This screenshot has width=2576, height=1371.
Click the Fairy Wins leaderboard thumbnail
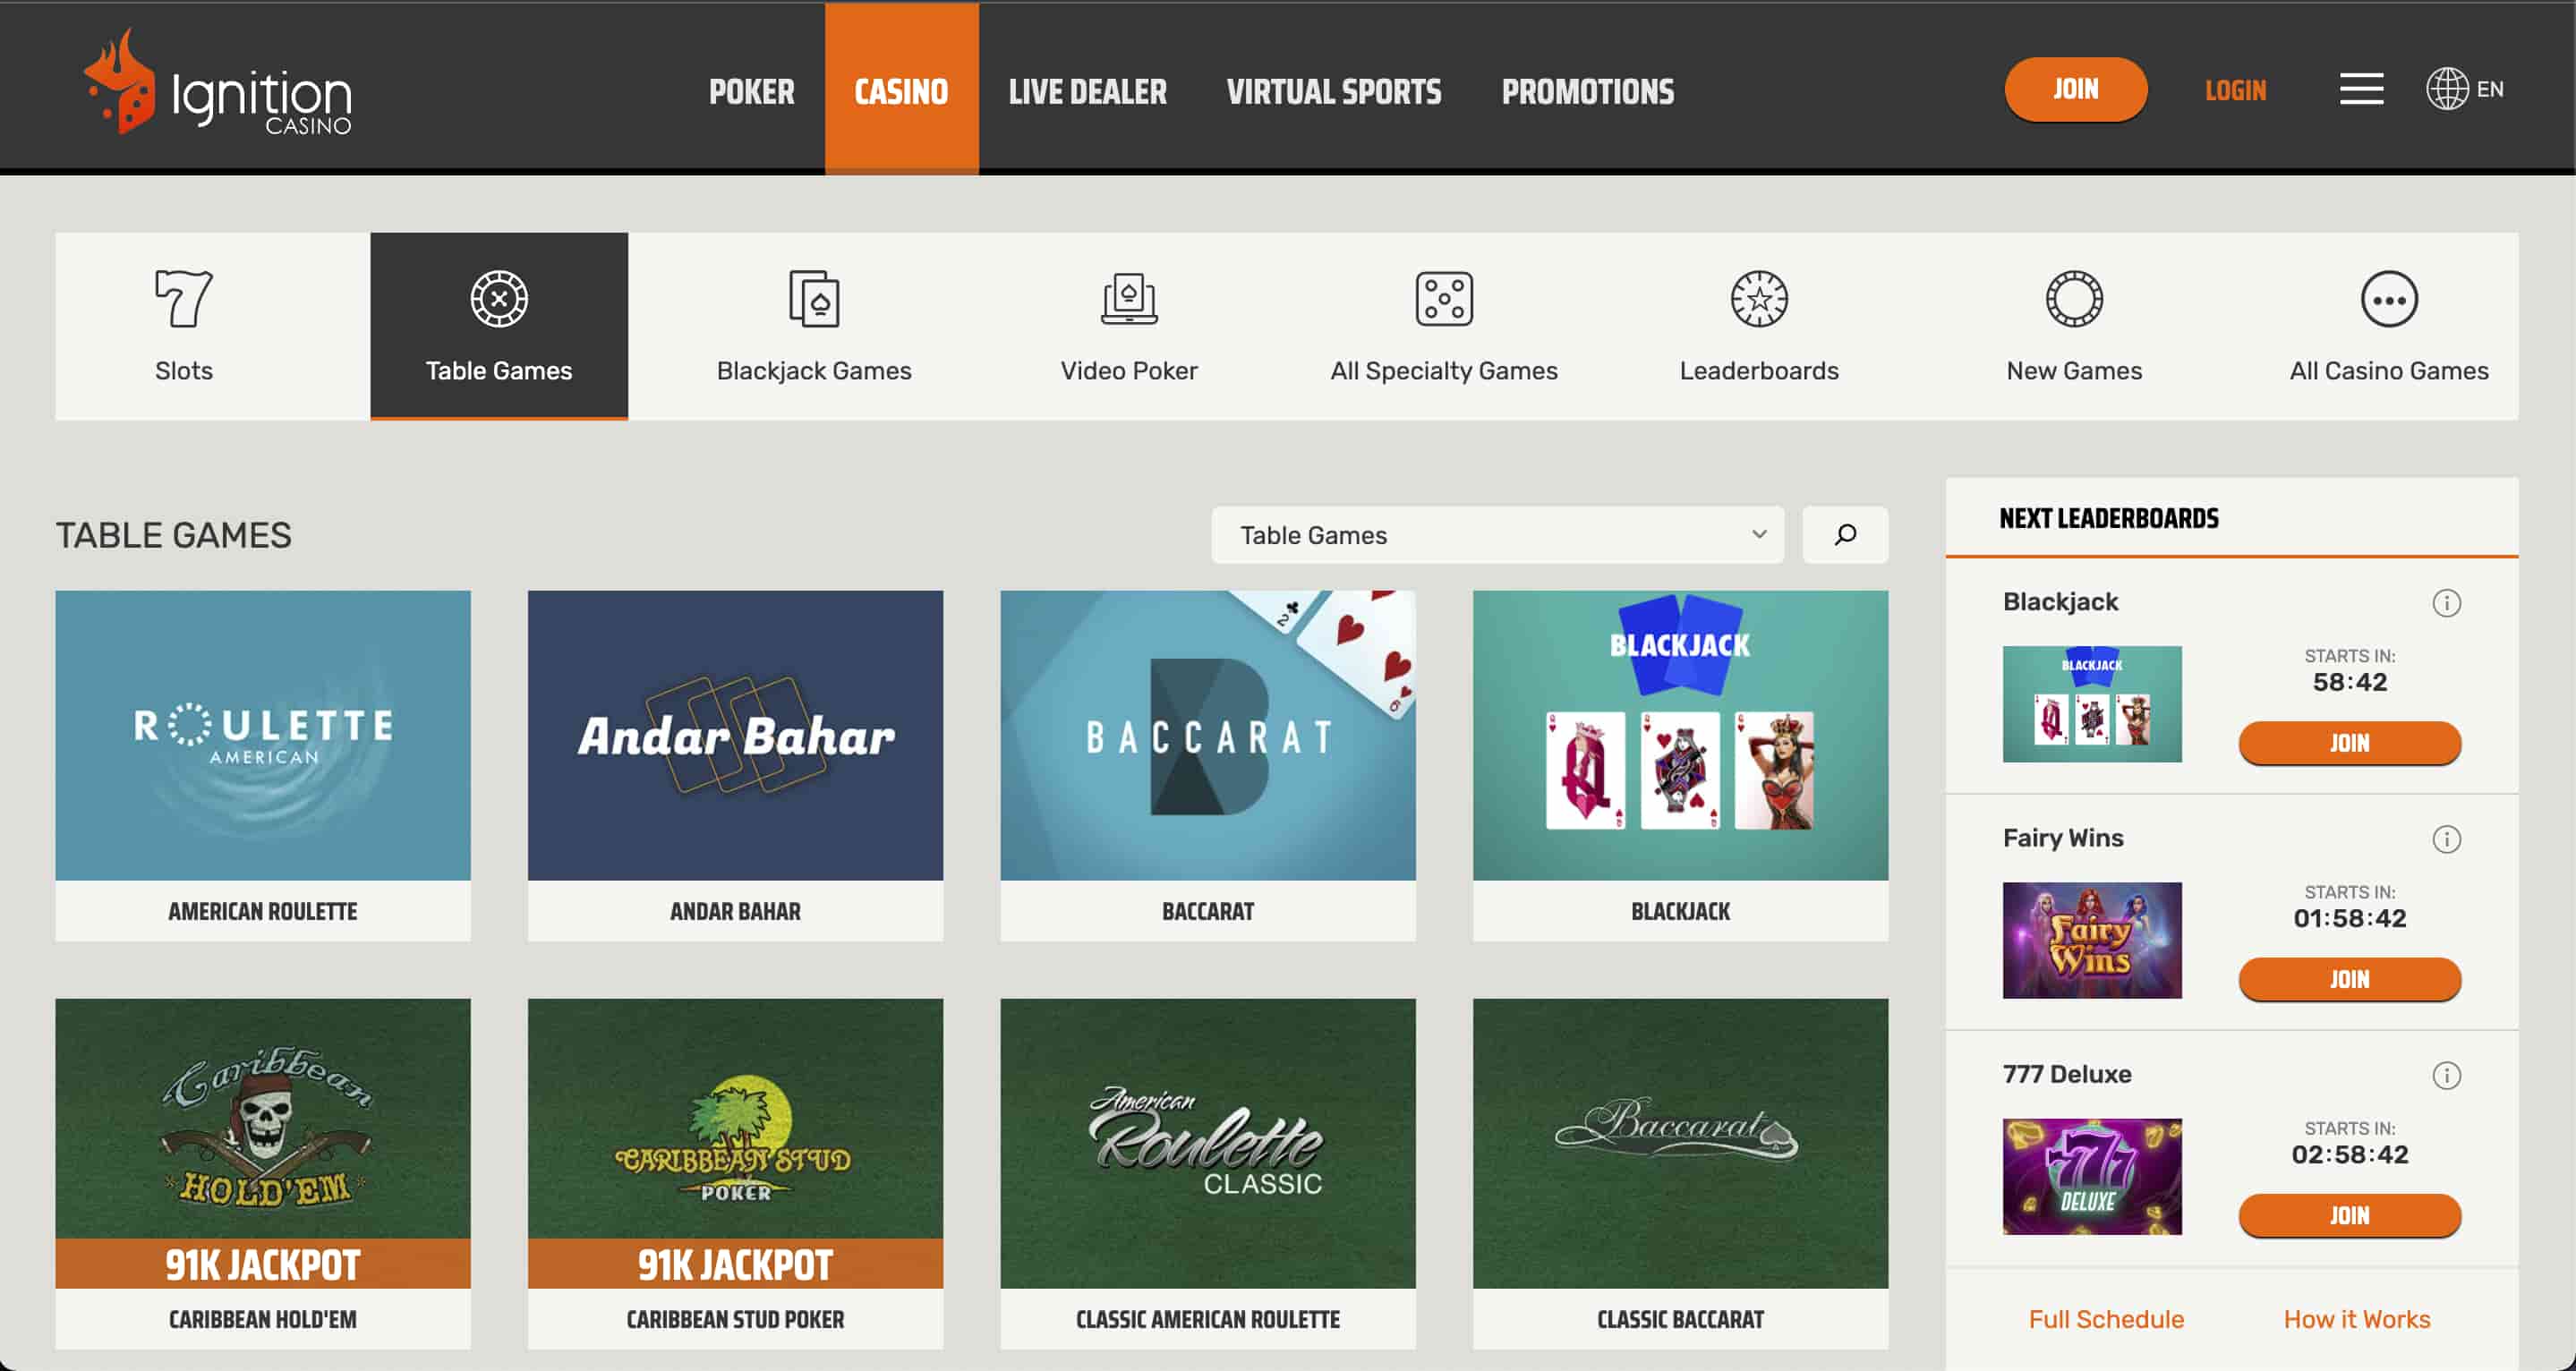tap(2091, 939)
